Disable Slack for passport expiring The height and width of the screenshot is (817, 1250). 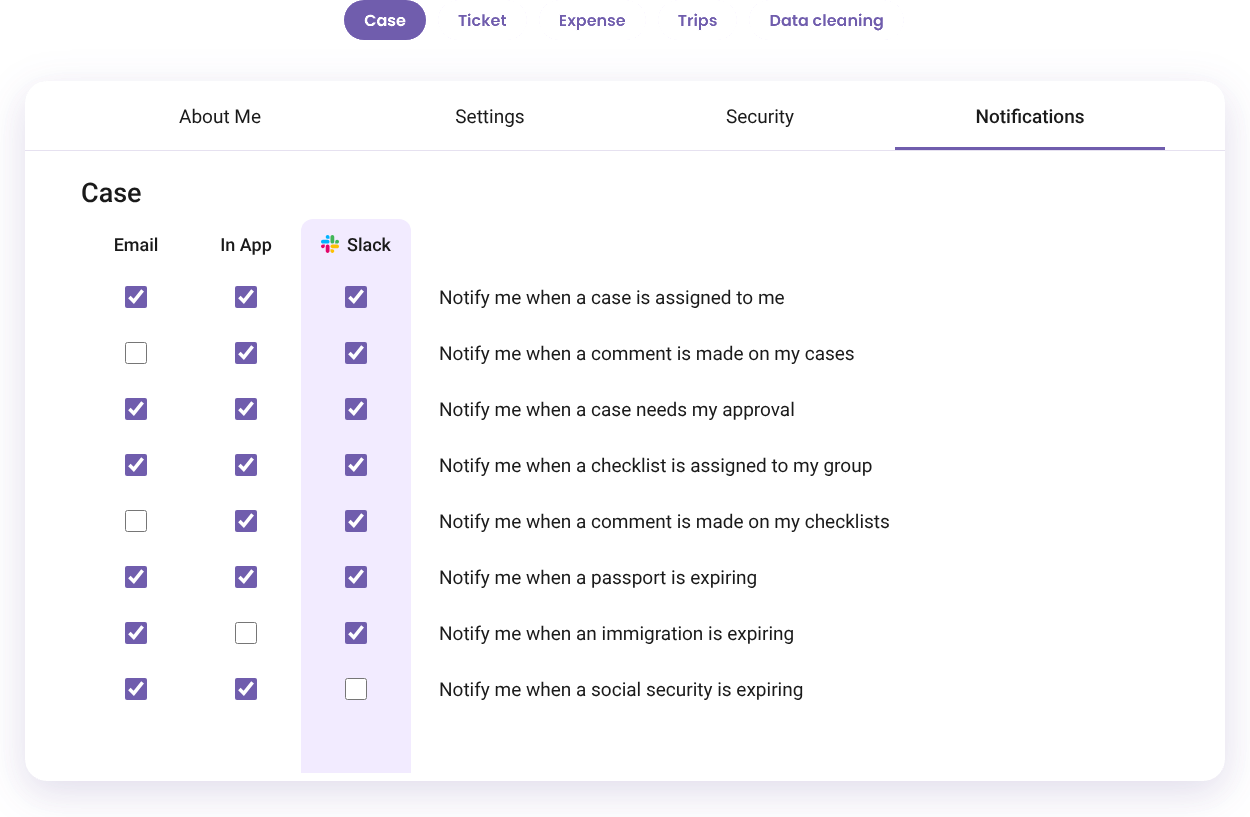(x=356, y=577)
